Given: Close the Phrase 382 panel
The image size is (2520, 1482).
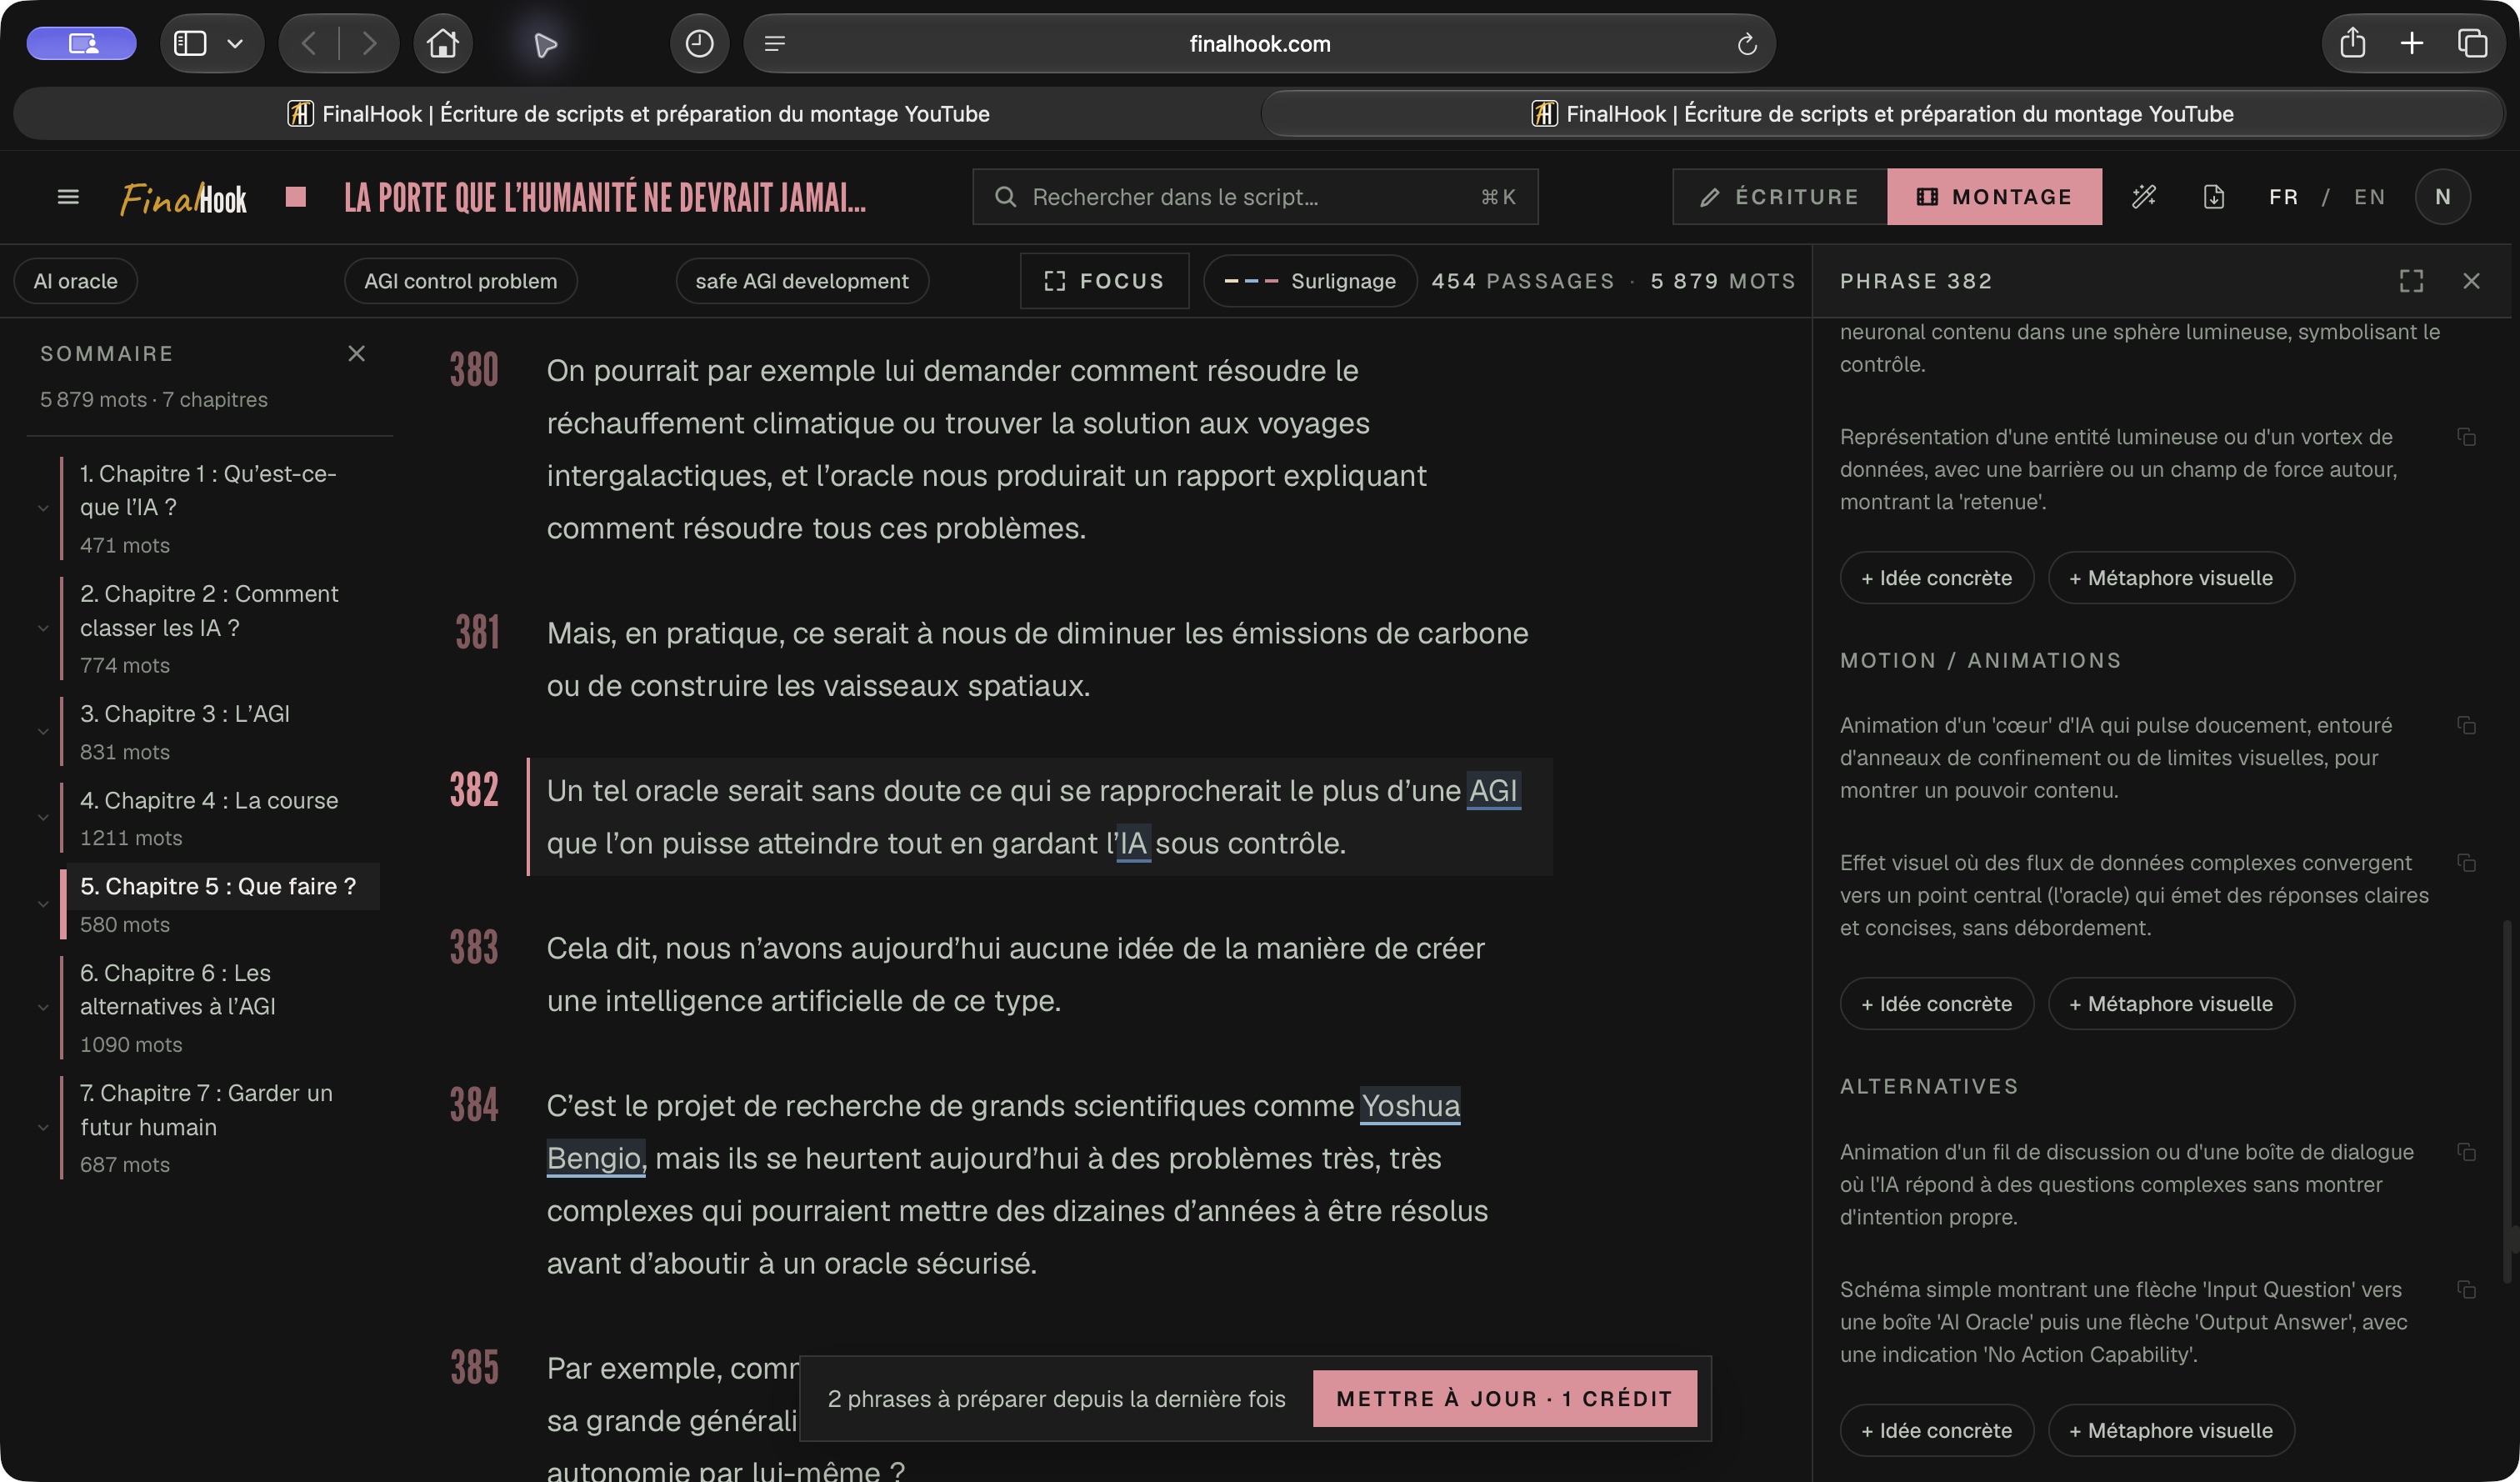Looking at the screenshot, I should click(x=2471, y=281).
